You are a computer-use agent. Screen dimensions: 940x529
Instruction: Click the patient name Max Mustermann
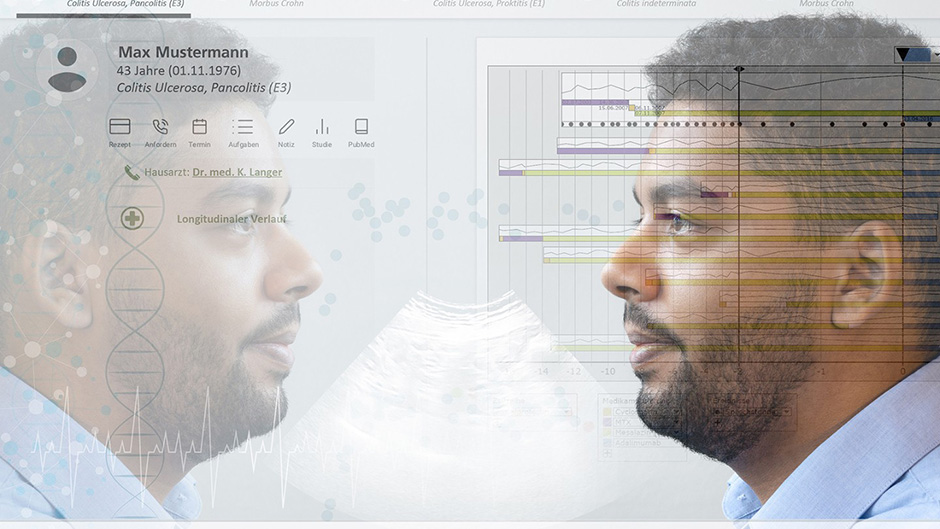click(183, 52)
